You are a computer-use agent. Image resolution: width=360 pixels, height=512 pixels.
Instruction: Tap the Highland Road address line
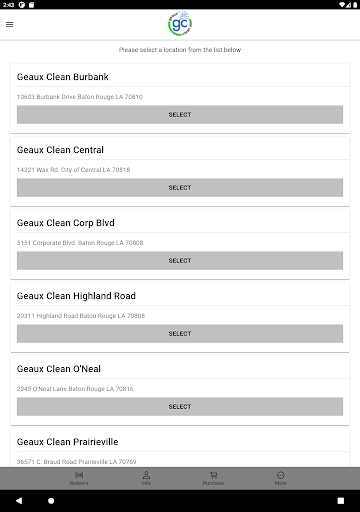81,316
